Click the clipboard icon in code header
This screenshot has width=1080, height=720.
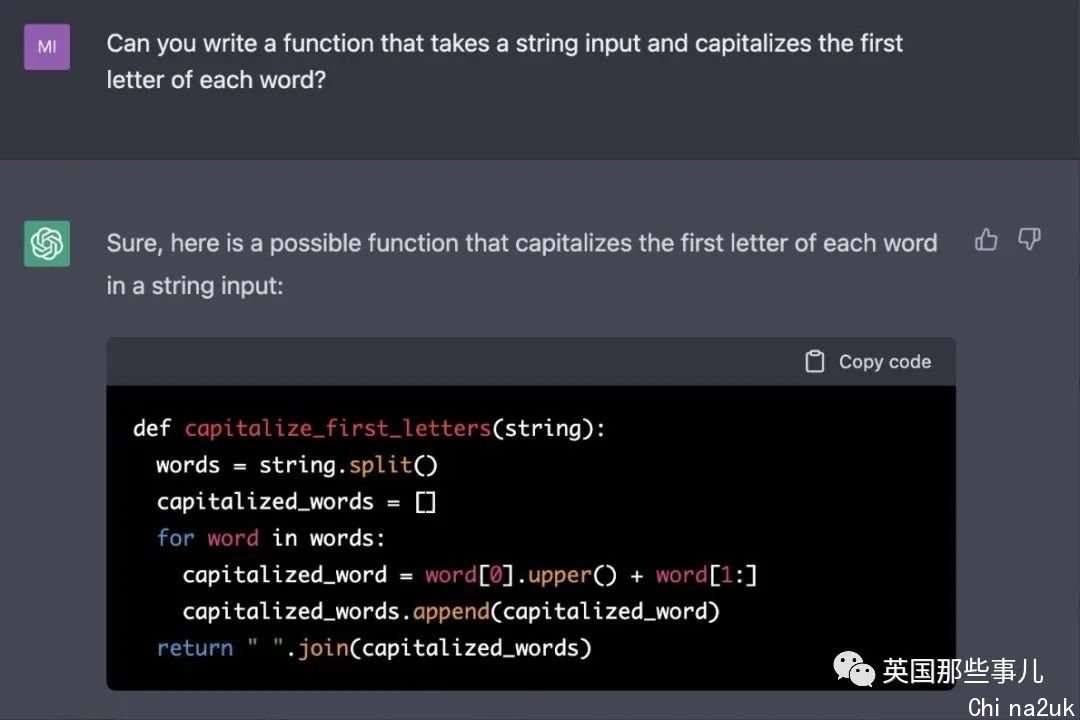(815, 362)
